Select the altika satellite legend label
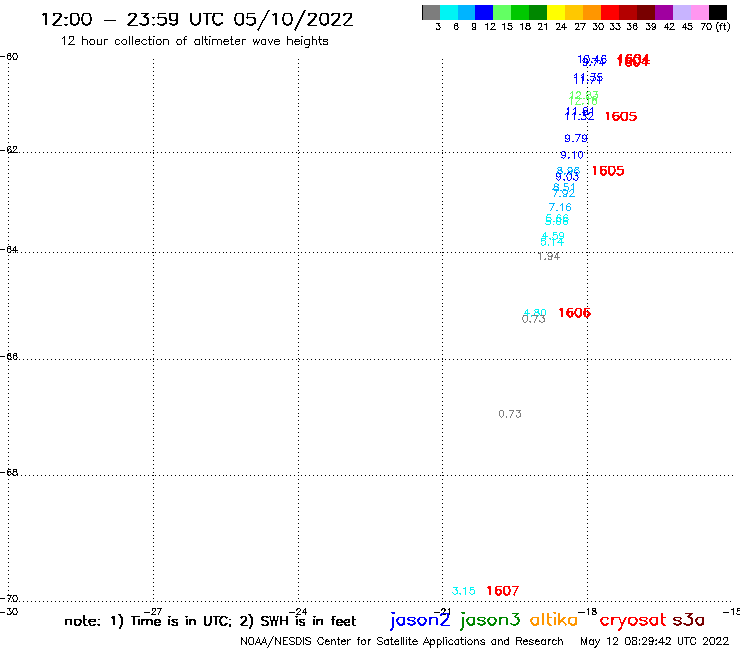Viewport: 740px width, 650px height. [x=554, y=619]
